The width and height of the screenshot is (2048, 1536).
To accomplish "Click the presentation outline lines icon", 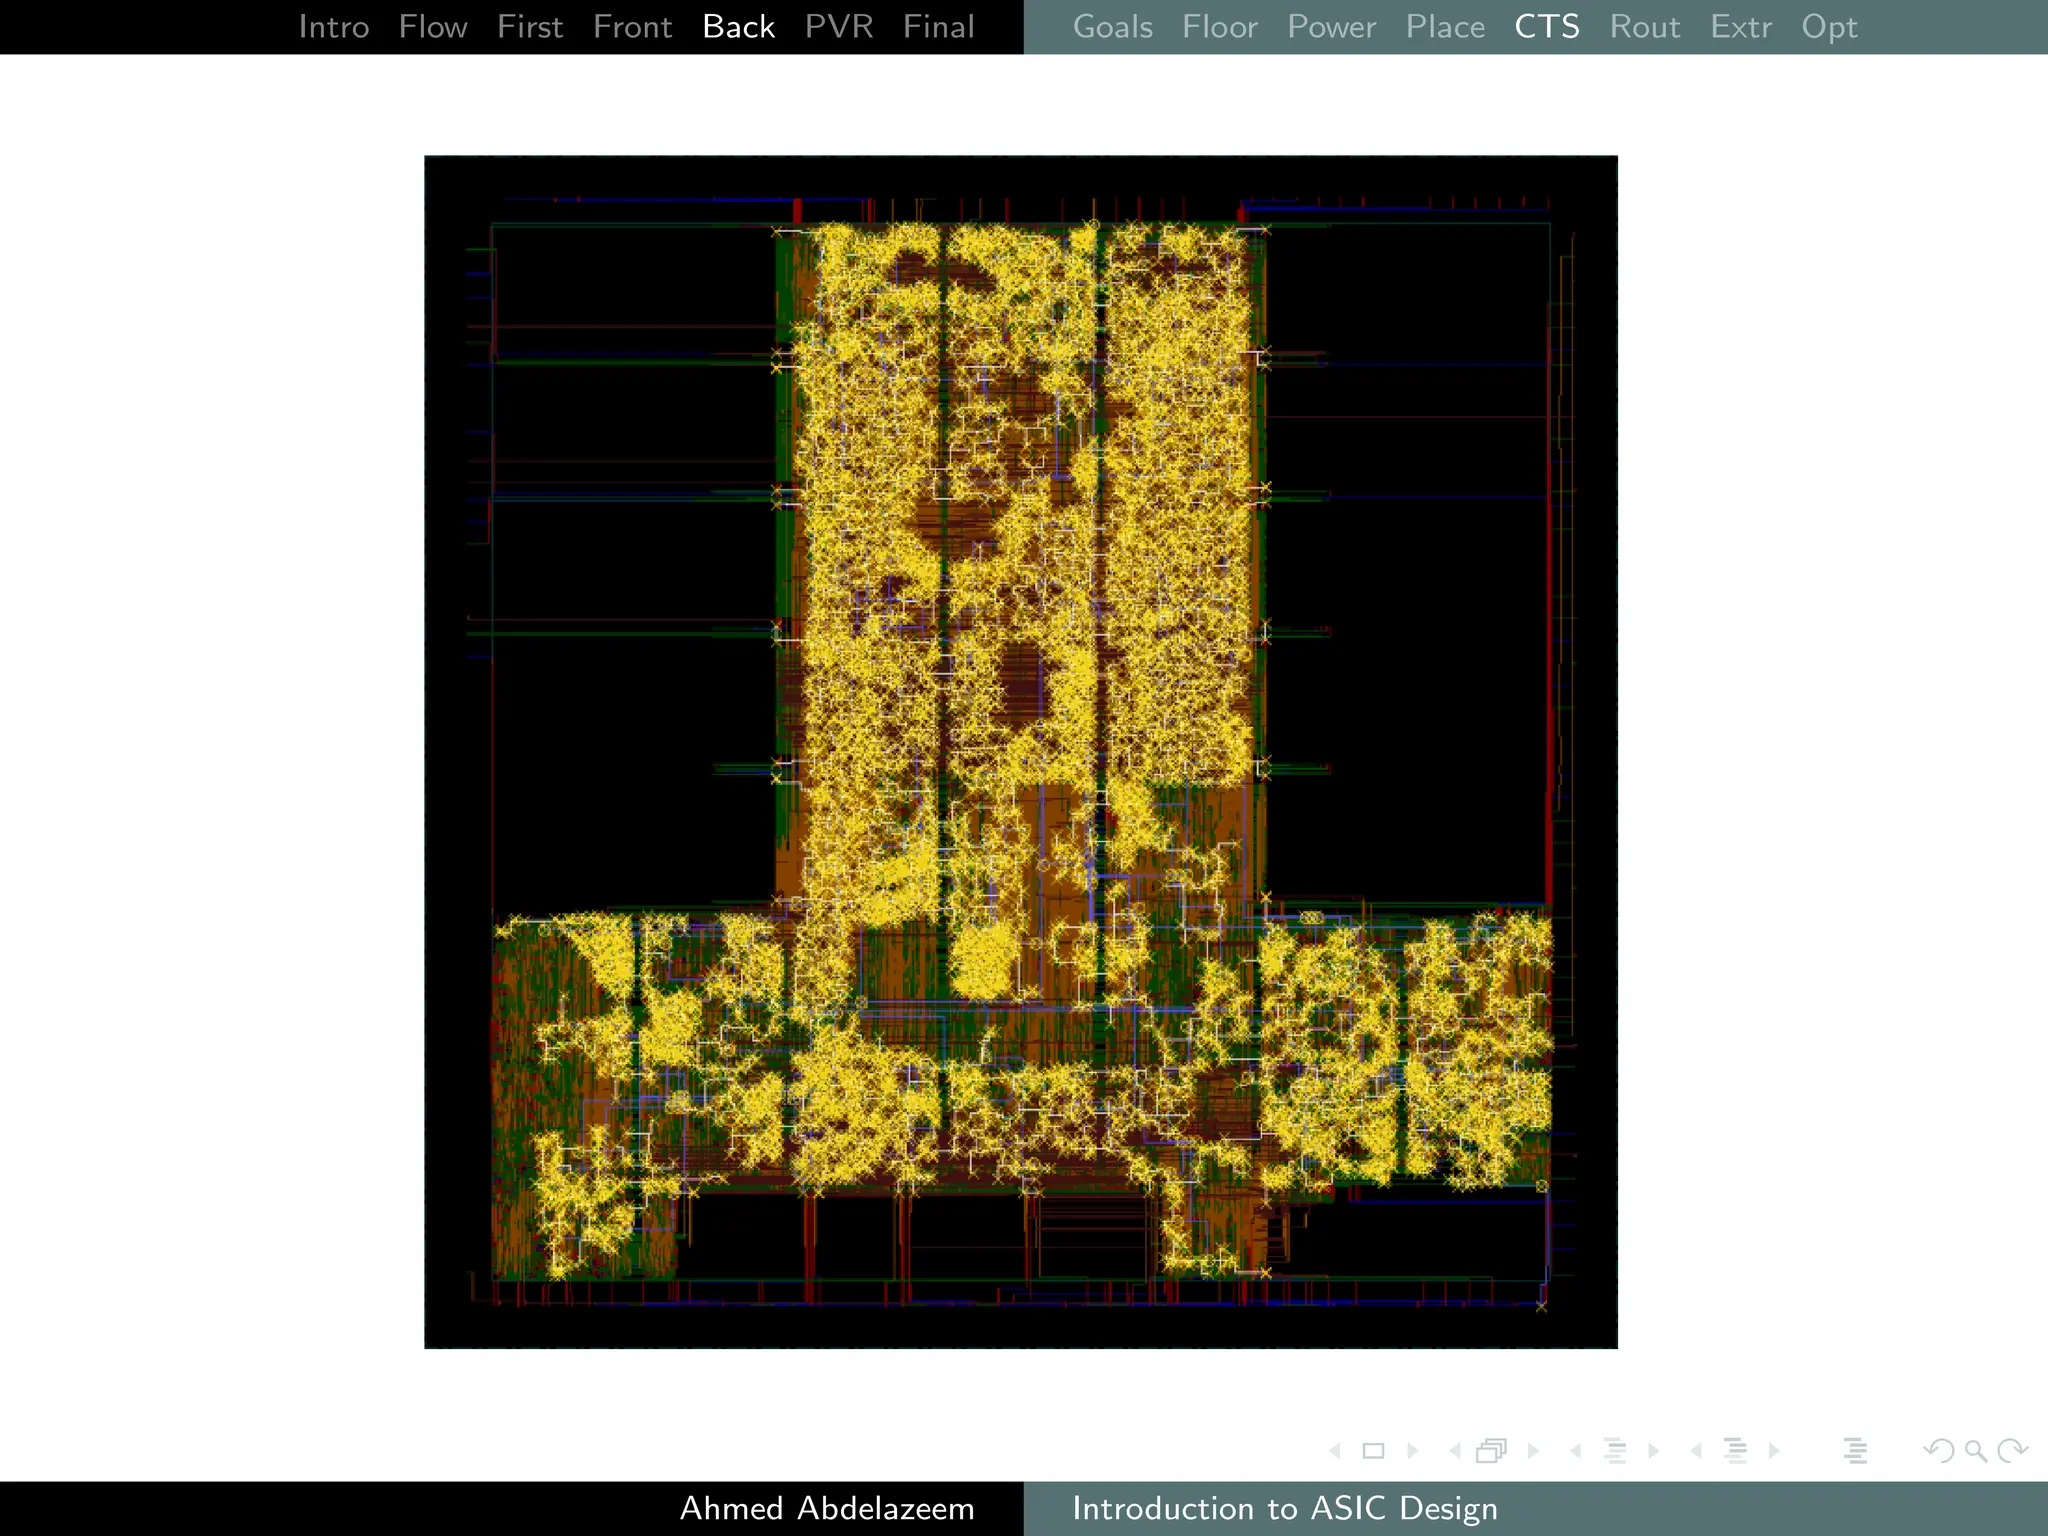I will click(x=1855, y=1451).
